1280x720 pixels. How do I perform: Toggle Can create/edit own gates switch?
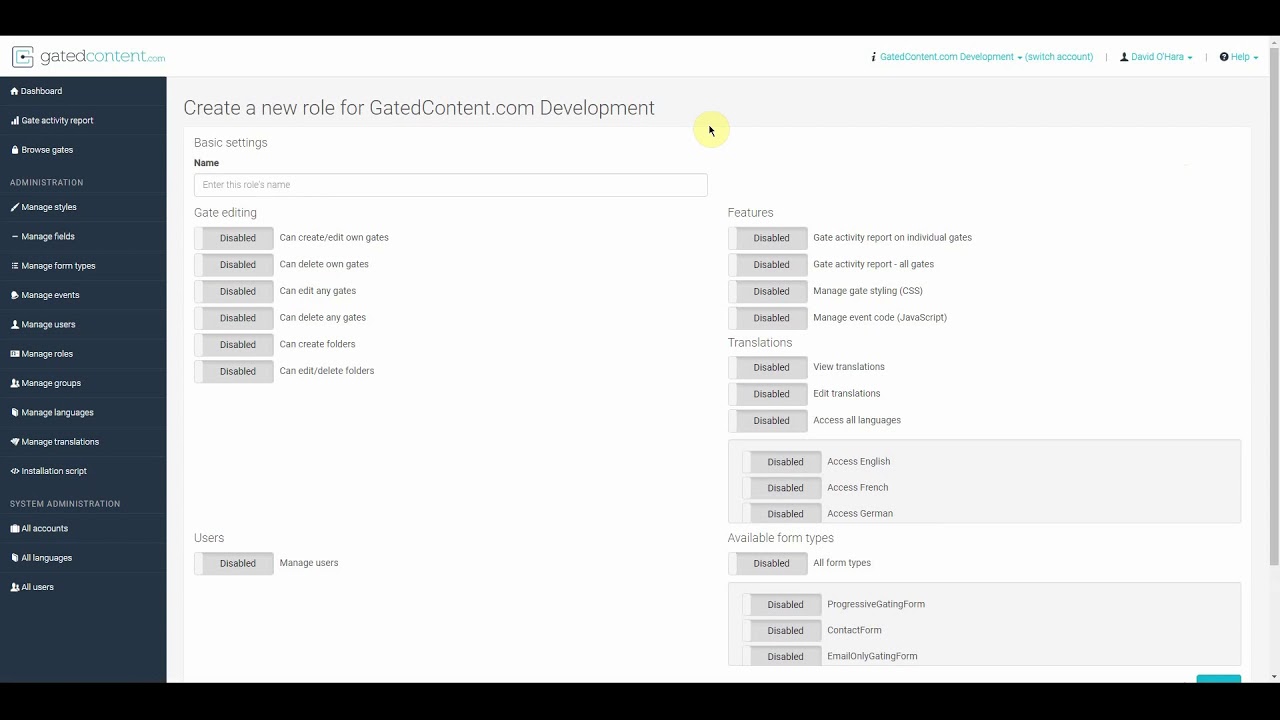(x=234, y=238)
